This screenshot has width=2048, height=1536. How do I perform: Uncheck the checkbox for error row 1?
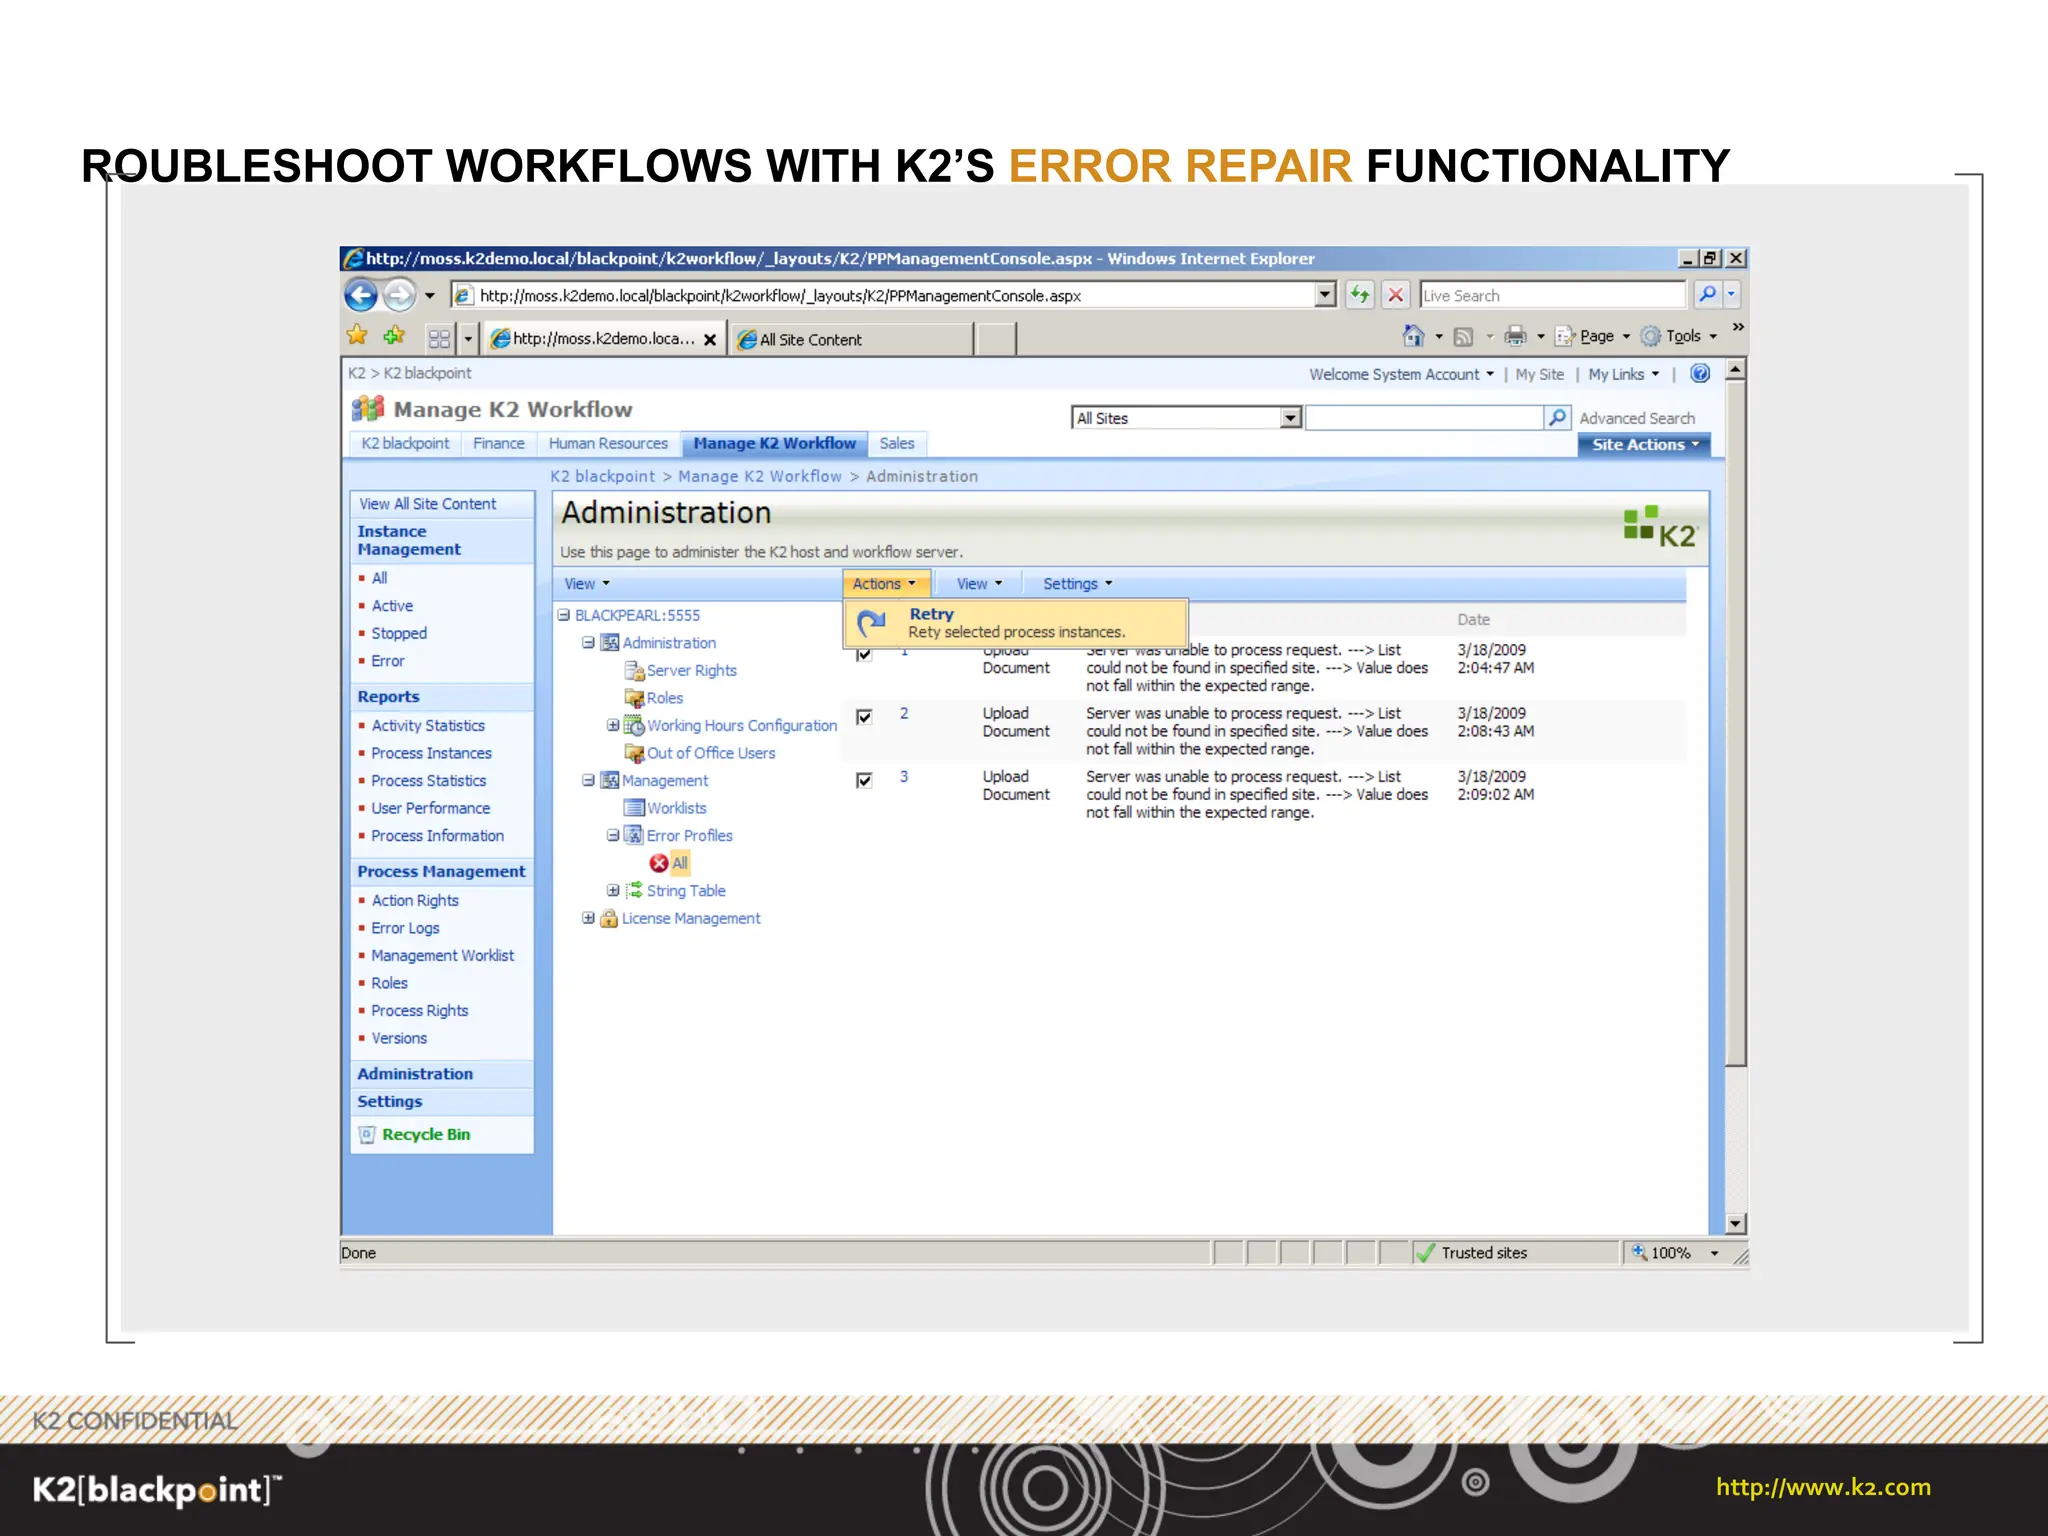[864, 654]
